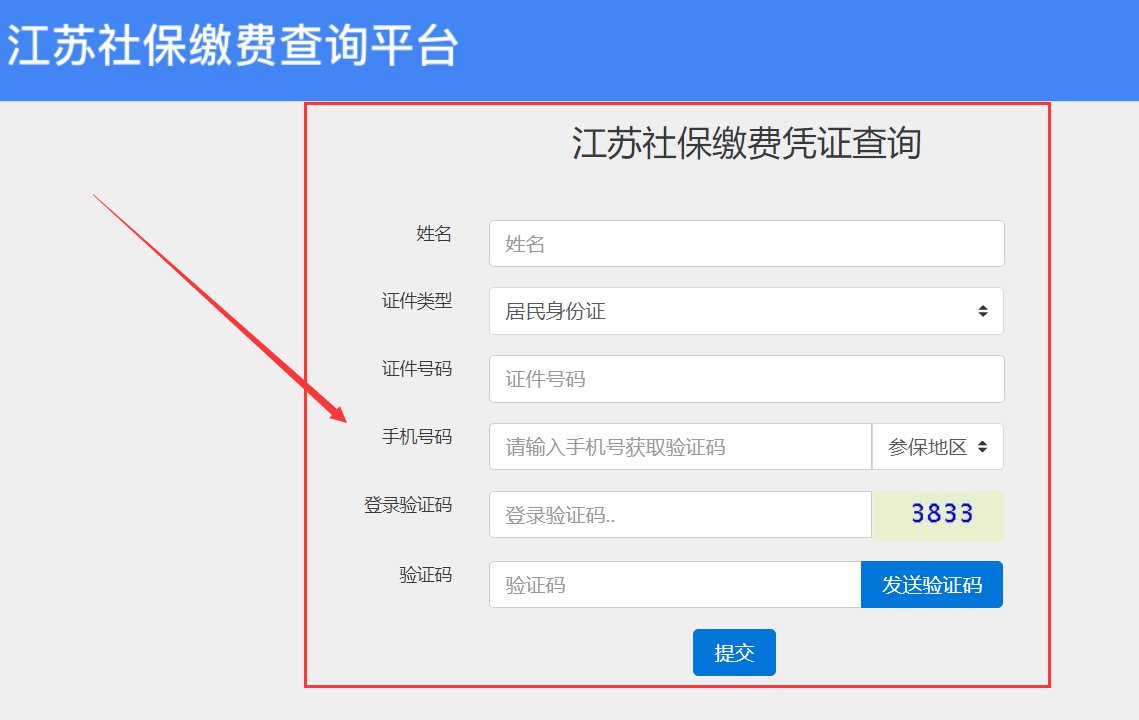Click the up-down arrow icon beside 参保地区
1139x720 pixels.
(x=983, y=447)
